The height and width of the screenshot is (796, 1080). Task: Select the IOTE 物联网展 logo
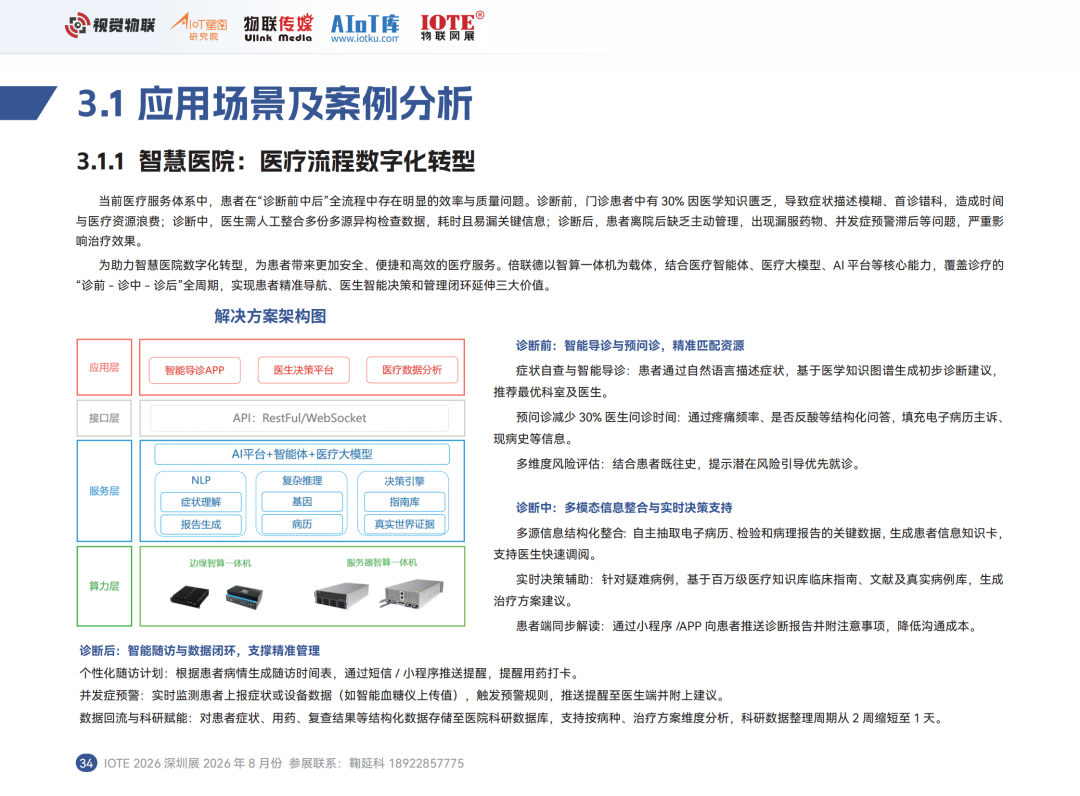452,26
